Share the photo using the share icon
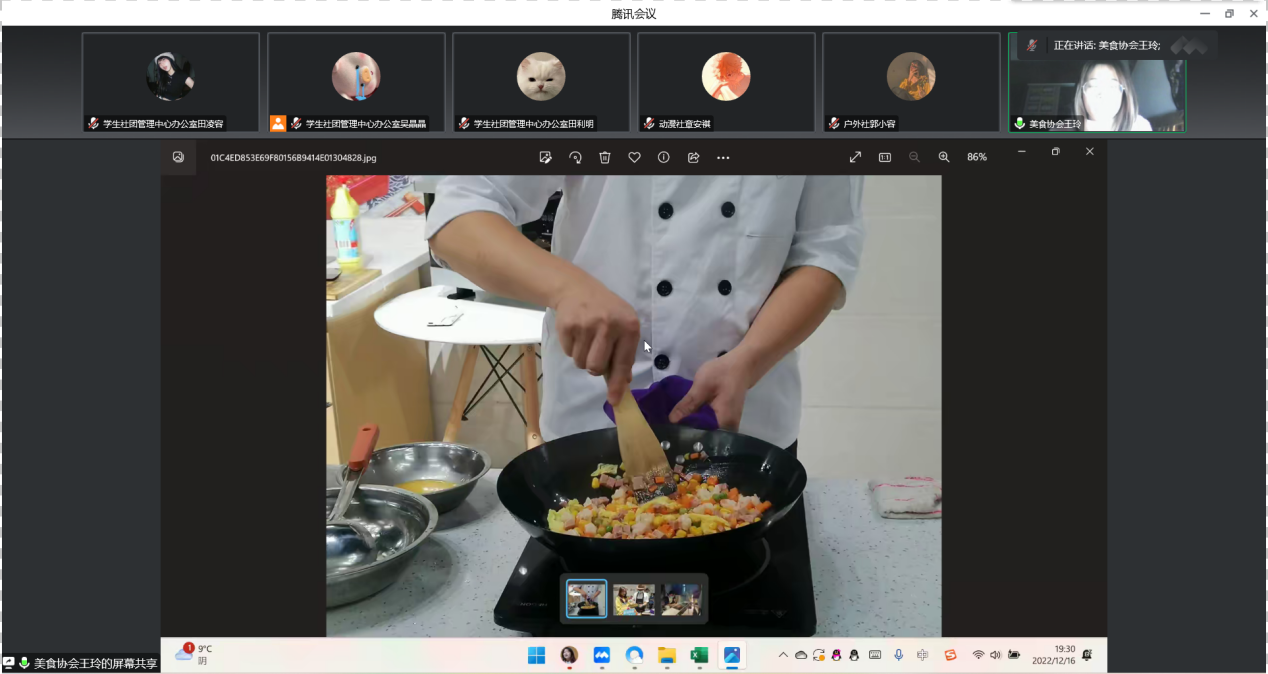The height and width of the screenshot is (674, 1268). click(x=693, y=157)
